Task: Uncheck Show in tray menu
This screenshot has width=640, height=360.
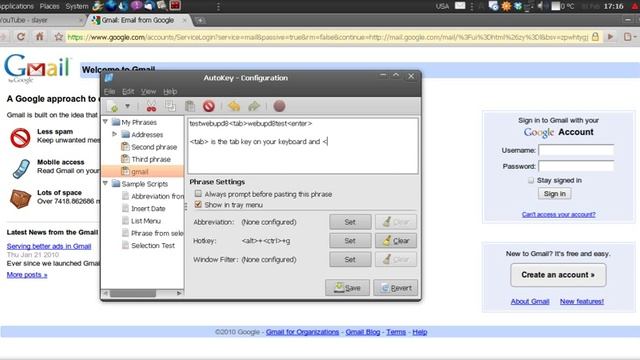Action: pyautogui.click(x=198, y=204)
